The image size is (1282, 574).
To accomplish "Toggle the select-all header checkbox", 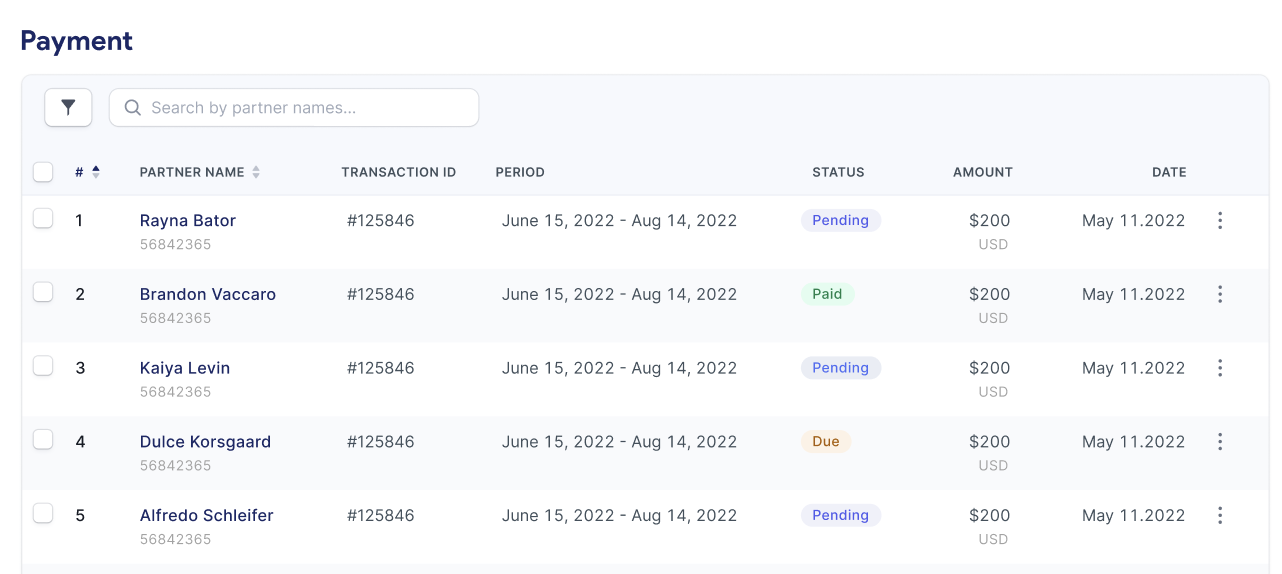I will point(43,172).
